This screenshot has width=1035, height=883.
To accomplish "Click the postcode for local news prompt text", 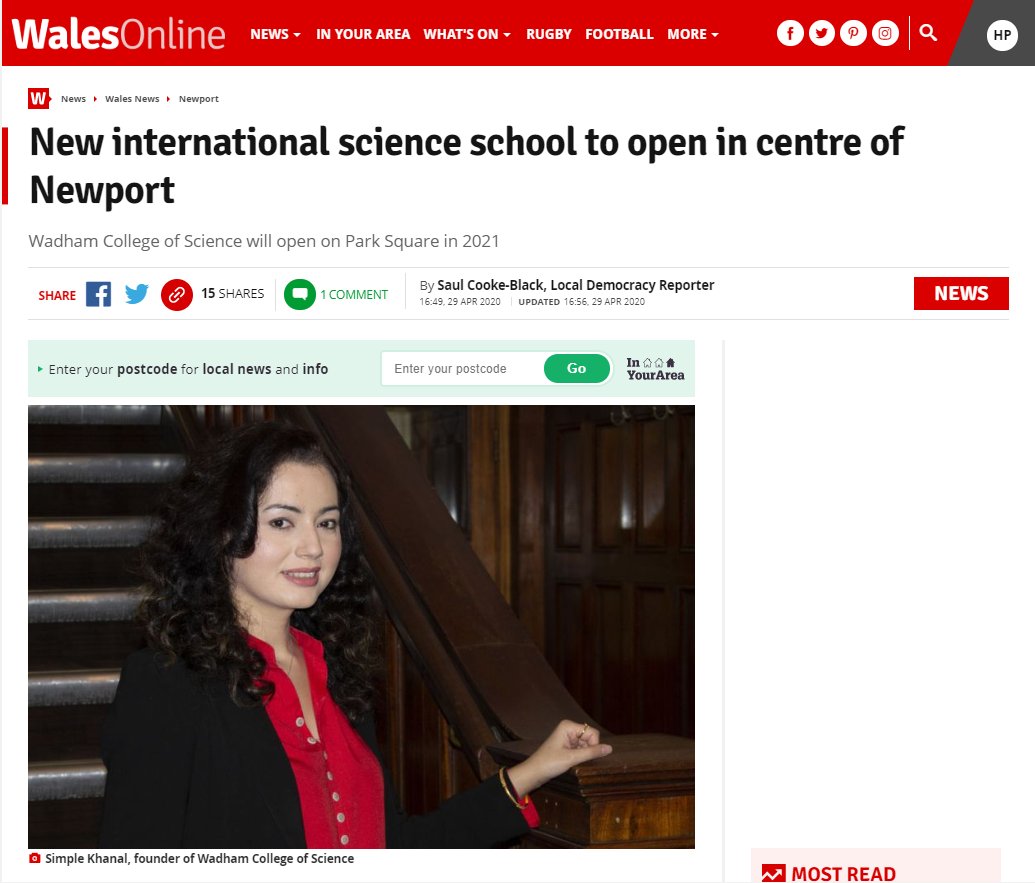I will pyautogui.click(x=188, y=369).
